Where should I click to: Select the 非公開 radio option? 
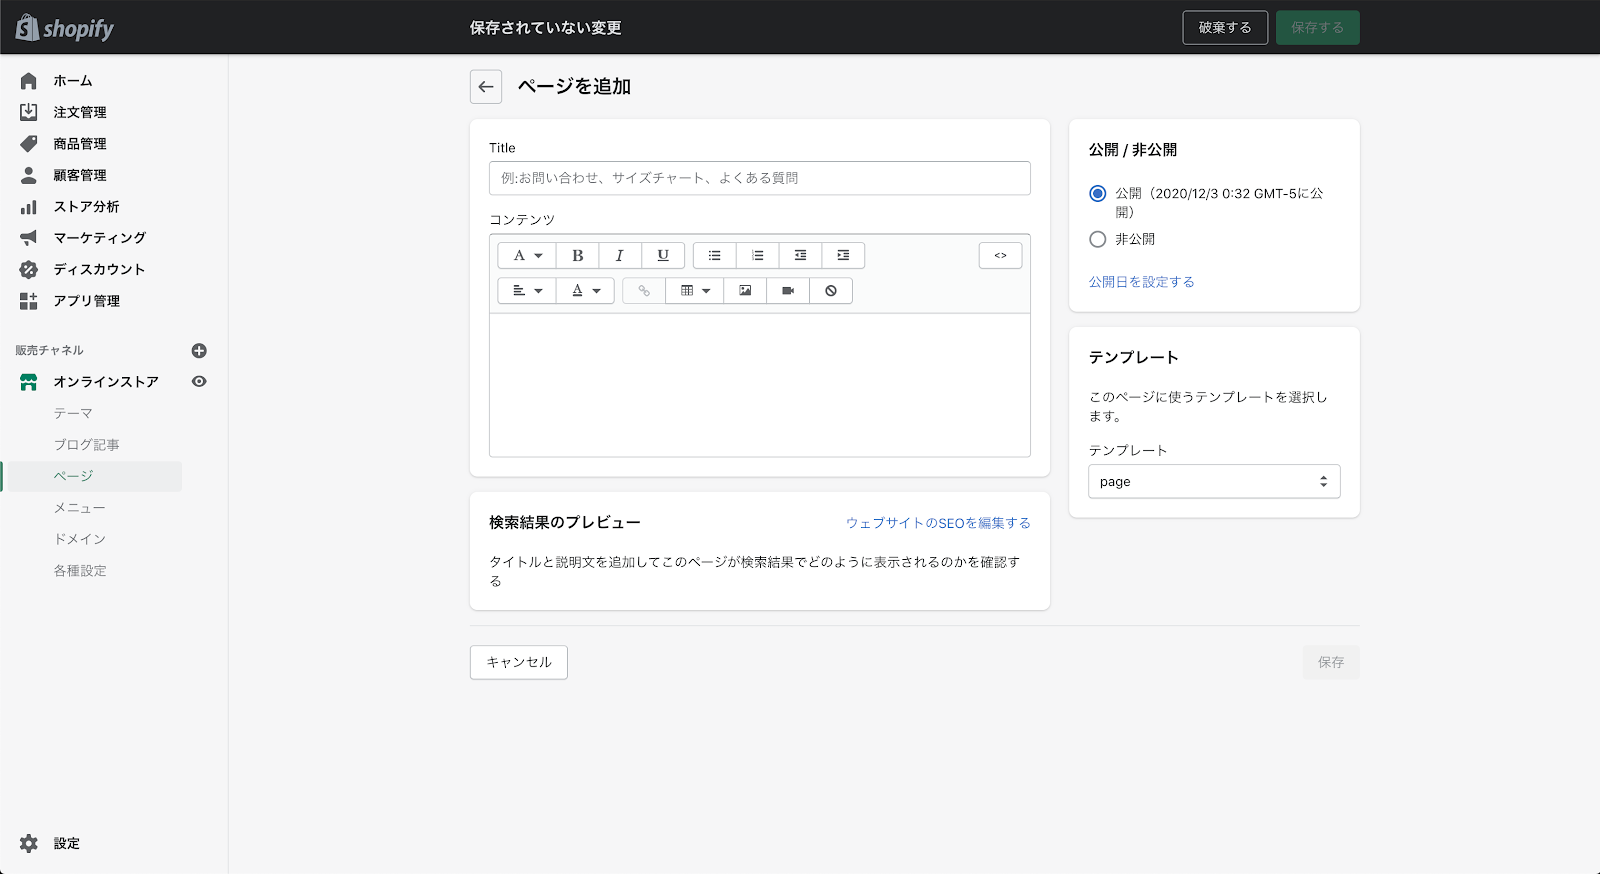[x=1098, y=240]
